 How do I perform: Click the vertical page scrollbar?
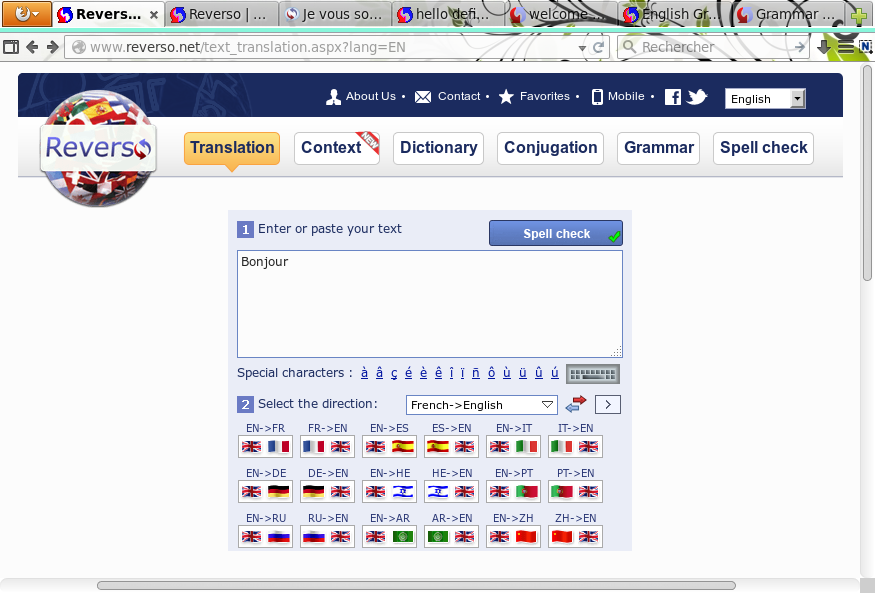tap(867, 173)
